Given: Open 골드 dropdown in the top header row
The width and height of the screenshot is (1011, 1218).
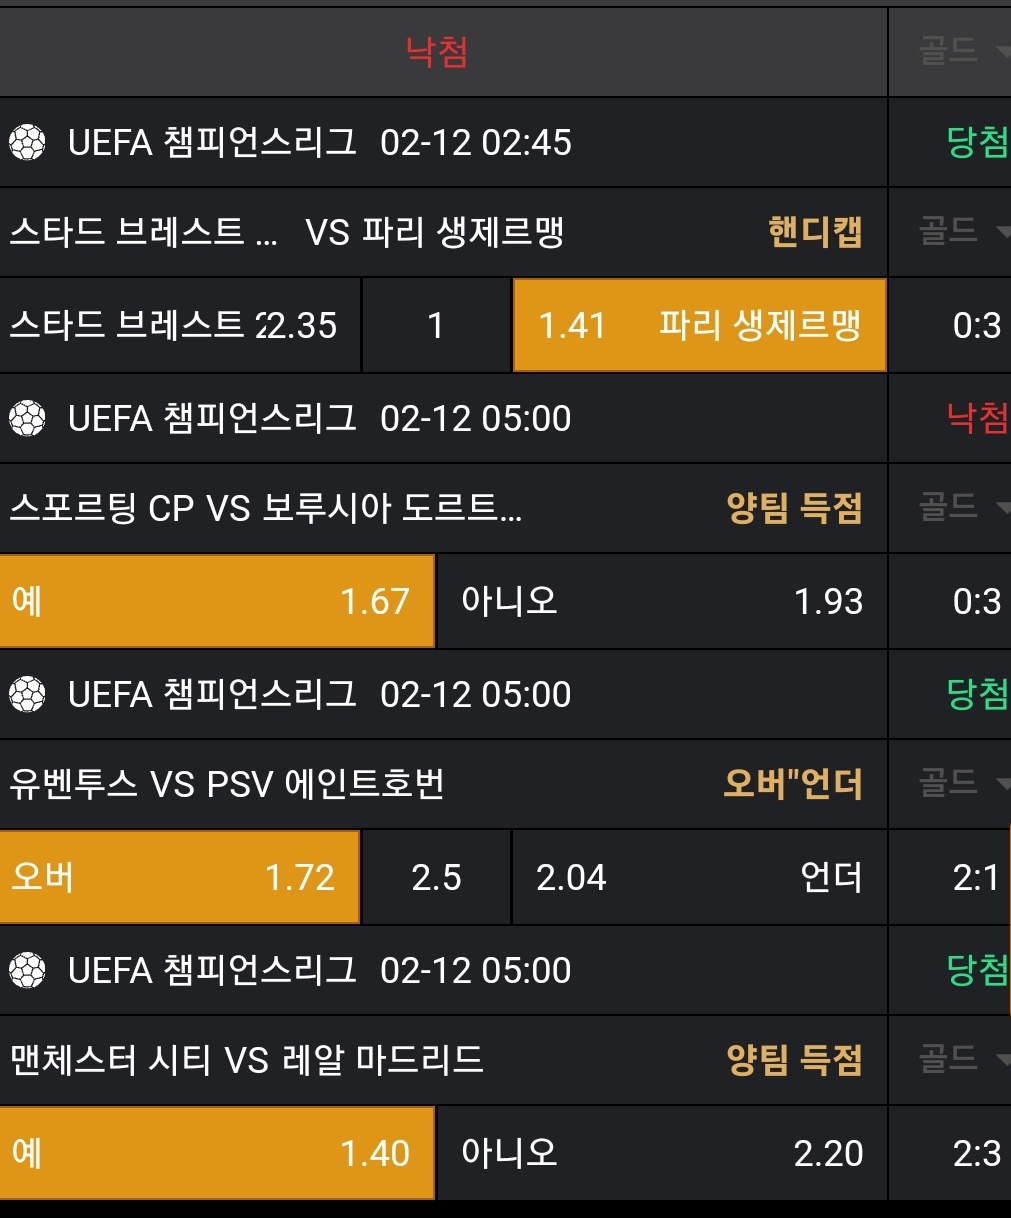Looking at the screenshot, I should coord(962,50).
